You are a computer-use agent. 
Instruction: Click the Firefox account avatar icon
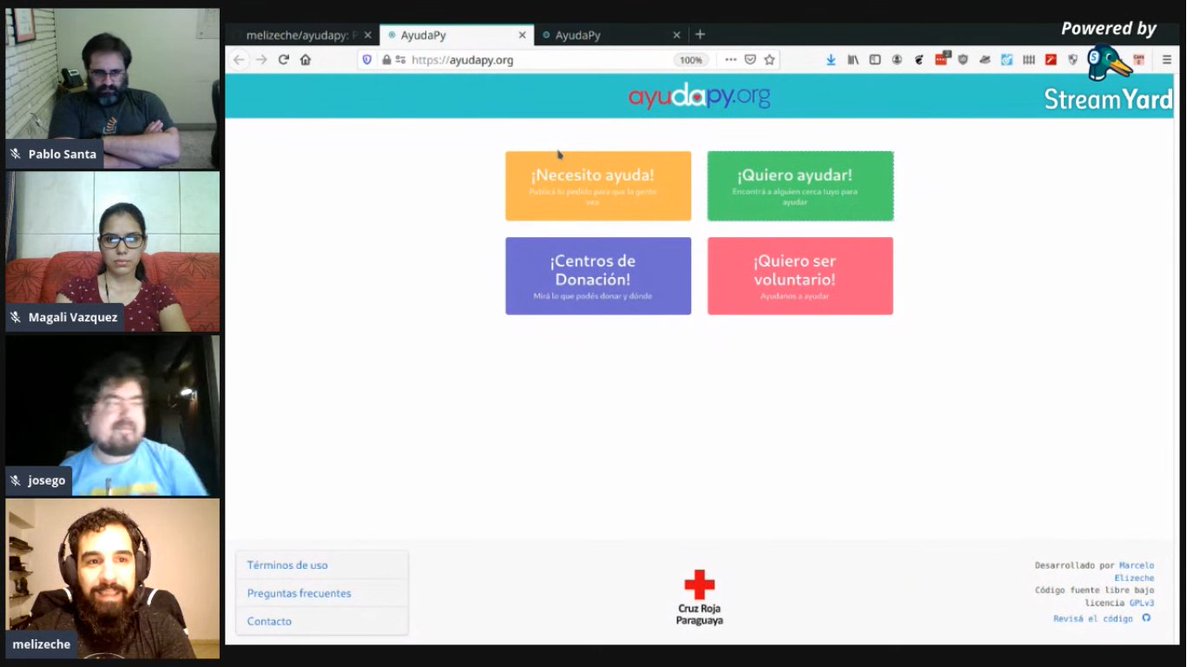pyautogui.click(x=897, y=60)
